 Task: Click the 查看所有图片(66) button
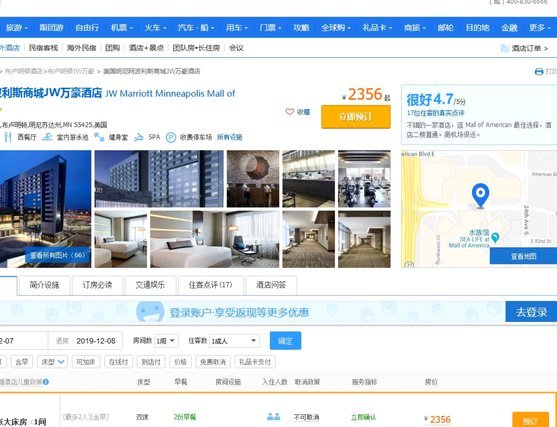pos(58,255)
